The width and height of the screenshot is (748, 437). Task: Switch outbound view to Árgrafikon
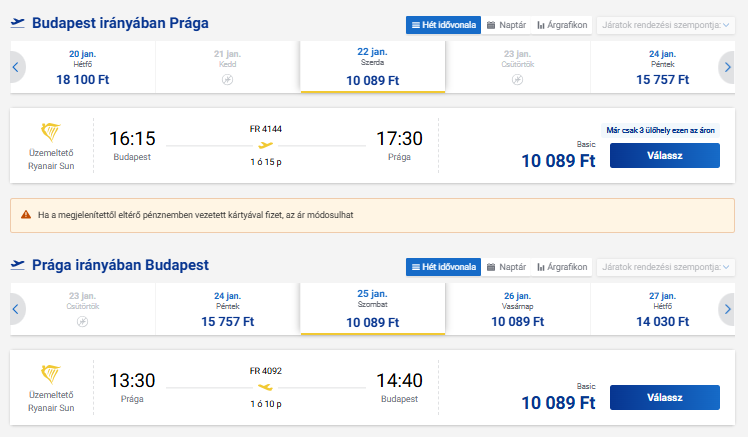pos(562,25)
